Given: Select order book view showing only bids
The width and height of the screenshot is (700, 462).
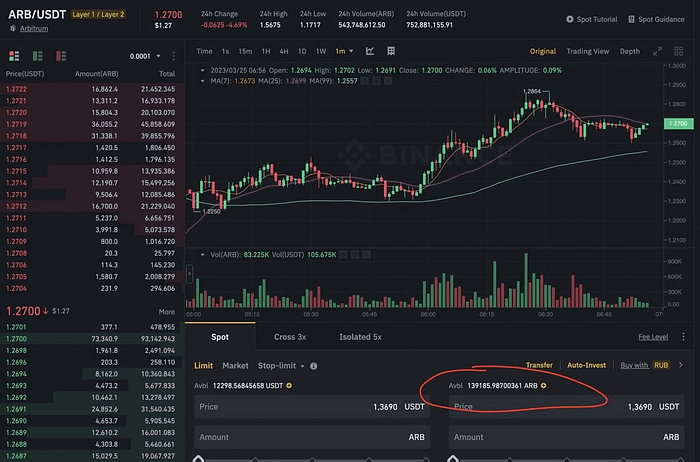Looking at the screenshot, I should coord(38,56).
